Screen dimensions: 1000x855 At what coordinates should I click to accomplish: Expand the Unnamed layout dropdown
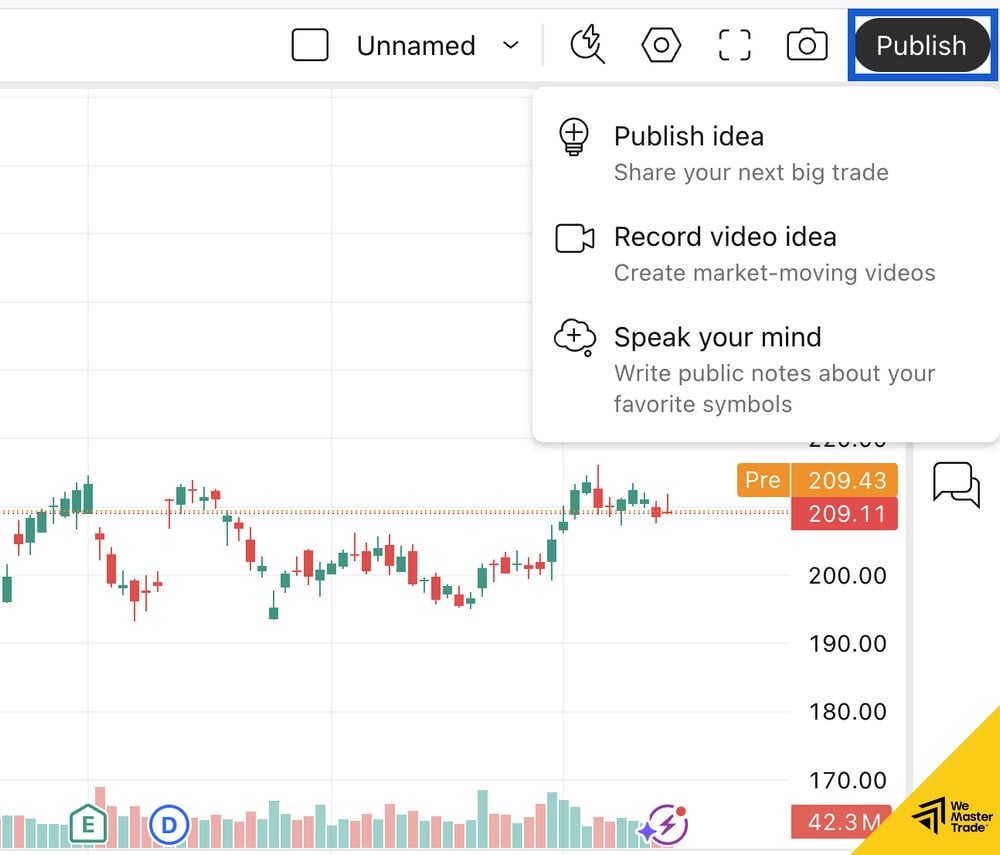pos(511,45)
